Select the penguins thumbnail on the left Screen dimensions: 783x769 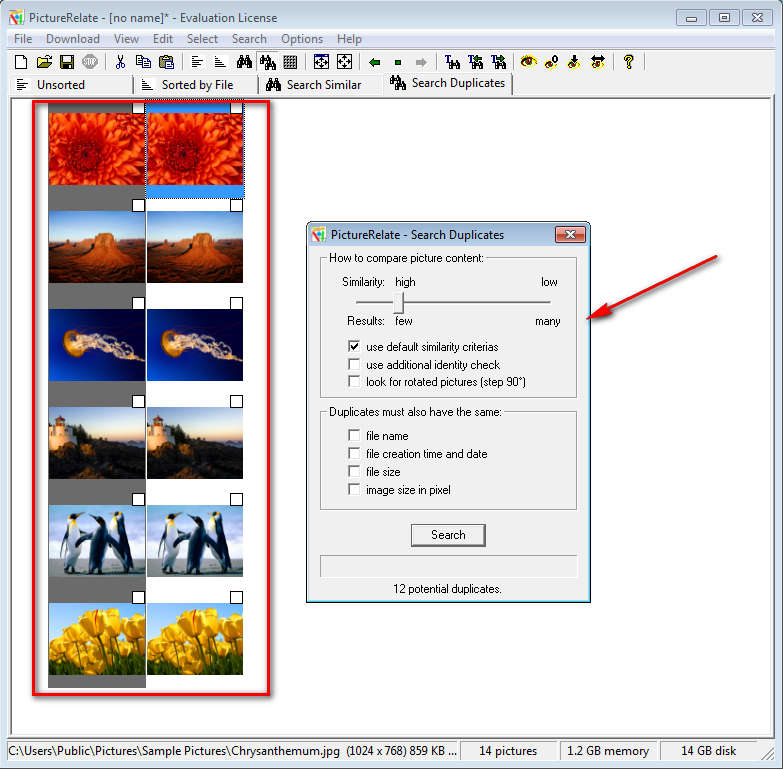(97, 541)
